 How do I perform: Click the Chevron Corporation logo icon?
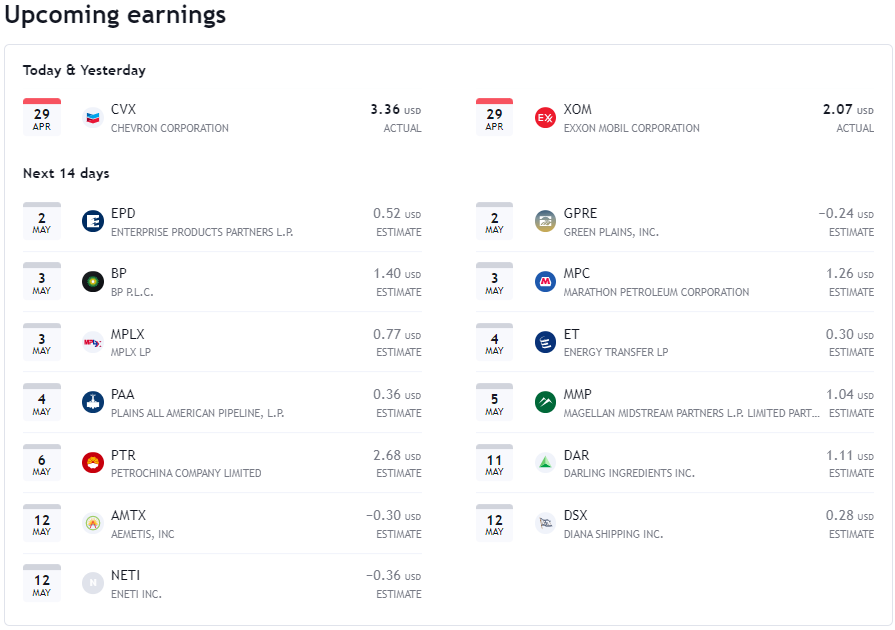point(92,118)
